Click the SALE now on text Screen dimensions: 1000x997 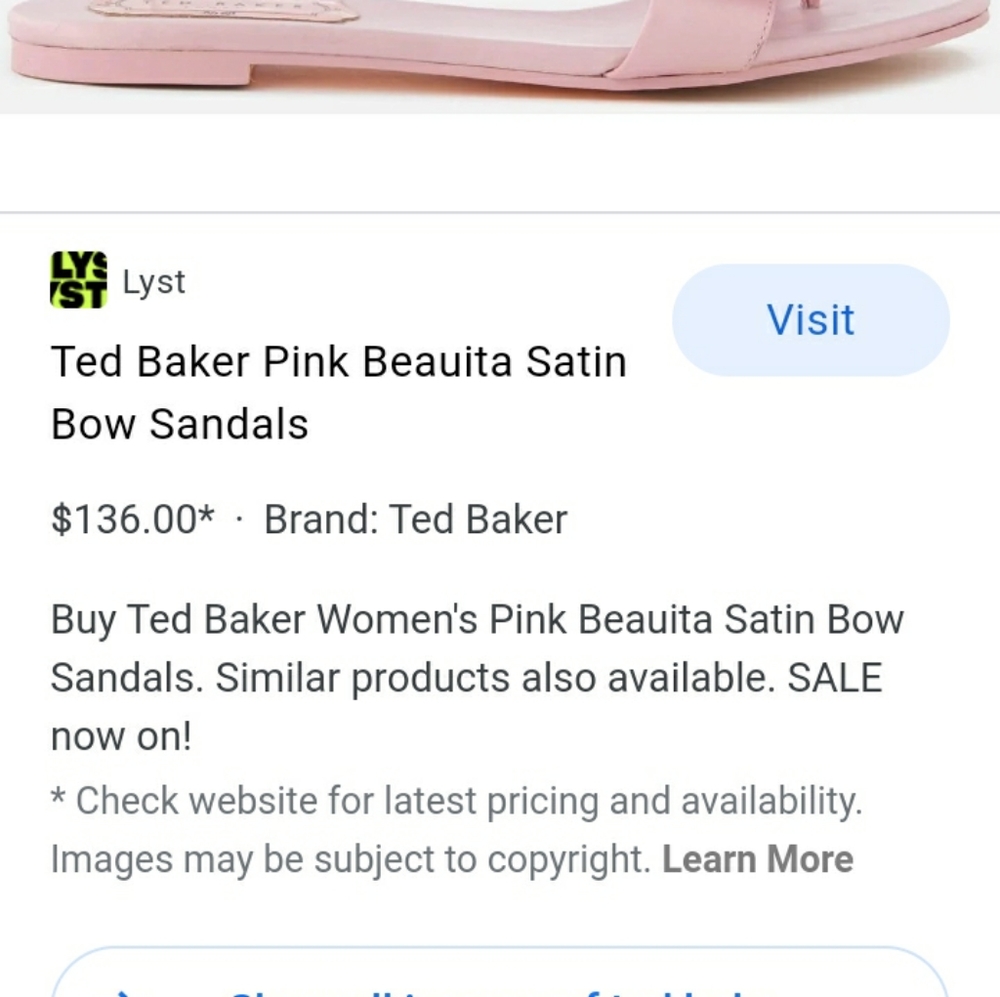pyautogui.click(x=845, y=678)
